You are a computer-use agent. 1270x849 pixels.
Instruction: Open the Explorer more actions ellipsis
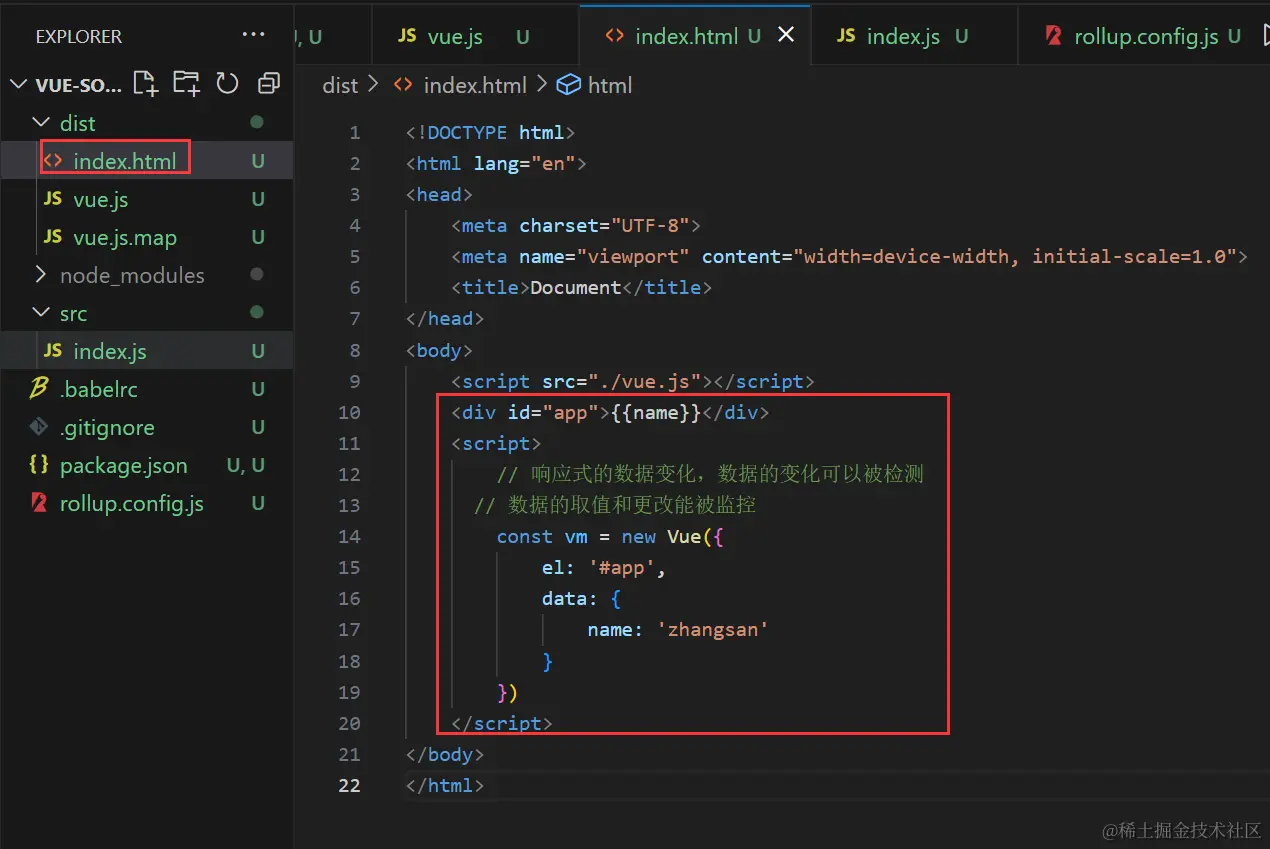tap(254, 36)
